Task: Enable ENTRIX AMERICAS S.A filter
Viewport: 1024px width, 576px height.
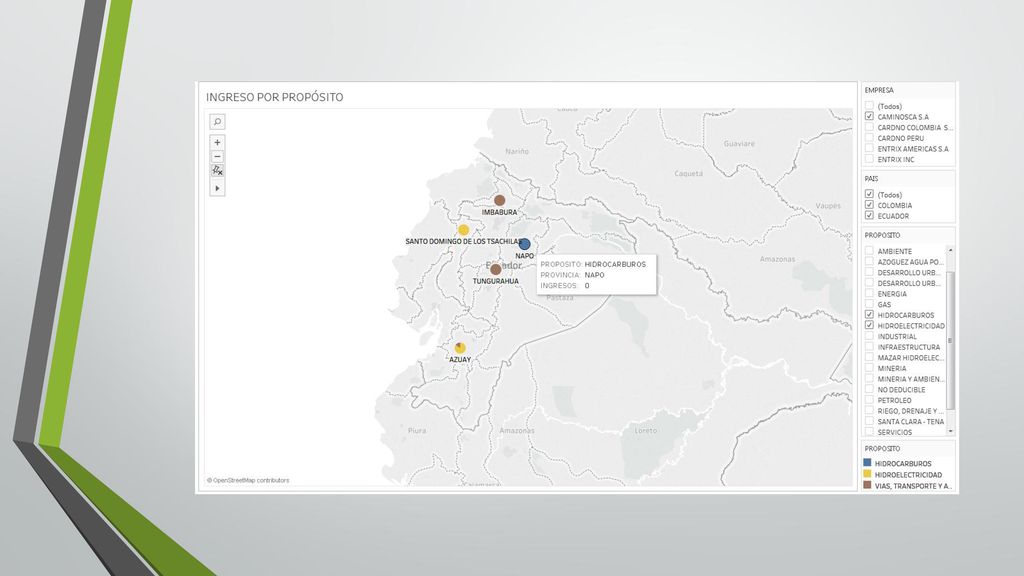Action: pos(869,148)
